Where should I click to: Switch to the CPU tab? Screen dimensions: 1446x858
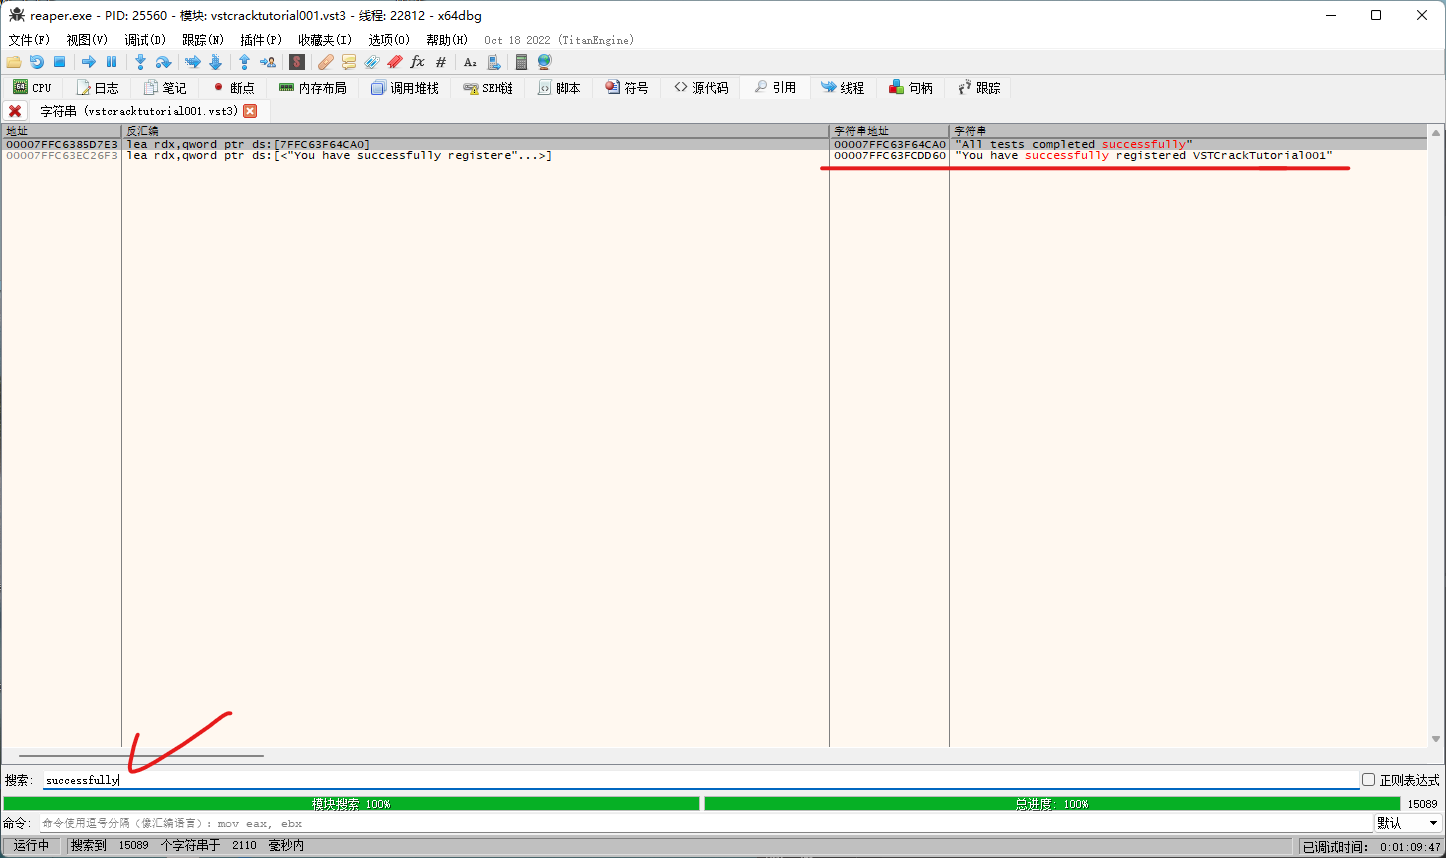[32, 88]
